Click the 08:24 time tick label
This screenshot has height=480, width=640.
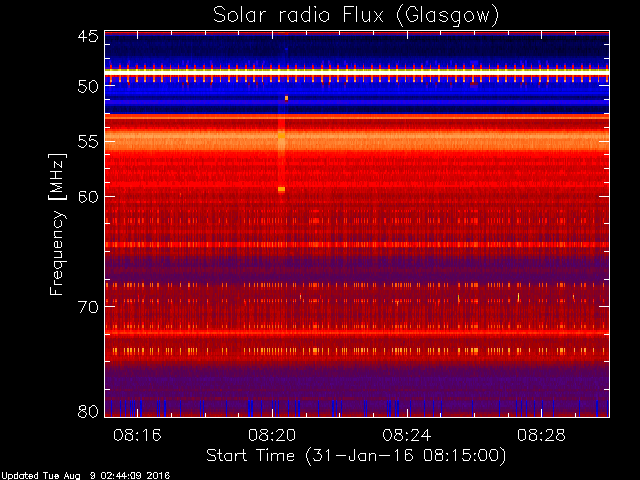[407, 436]
